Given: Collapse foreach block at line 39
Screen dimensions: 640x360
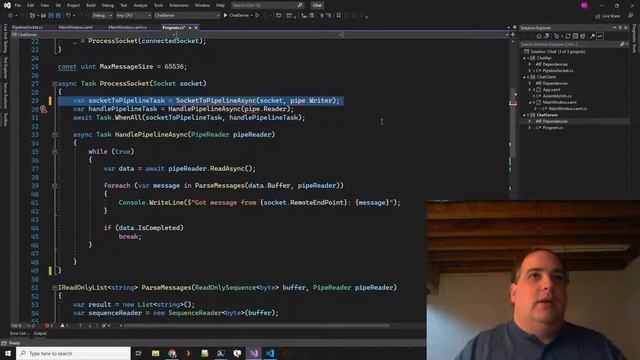Looking at the screenshot, I should (x=54, y=185).
